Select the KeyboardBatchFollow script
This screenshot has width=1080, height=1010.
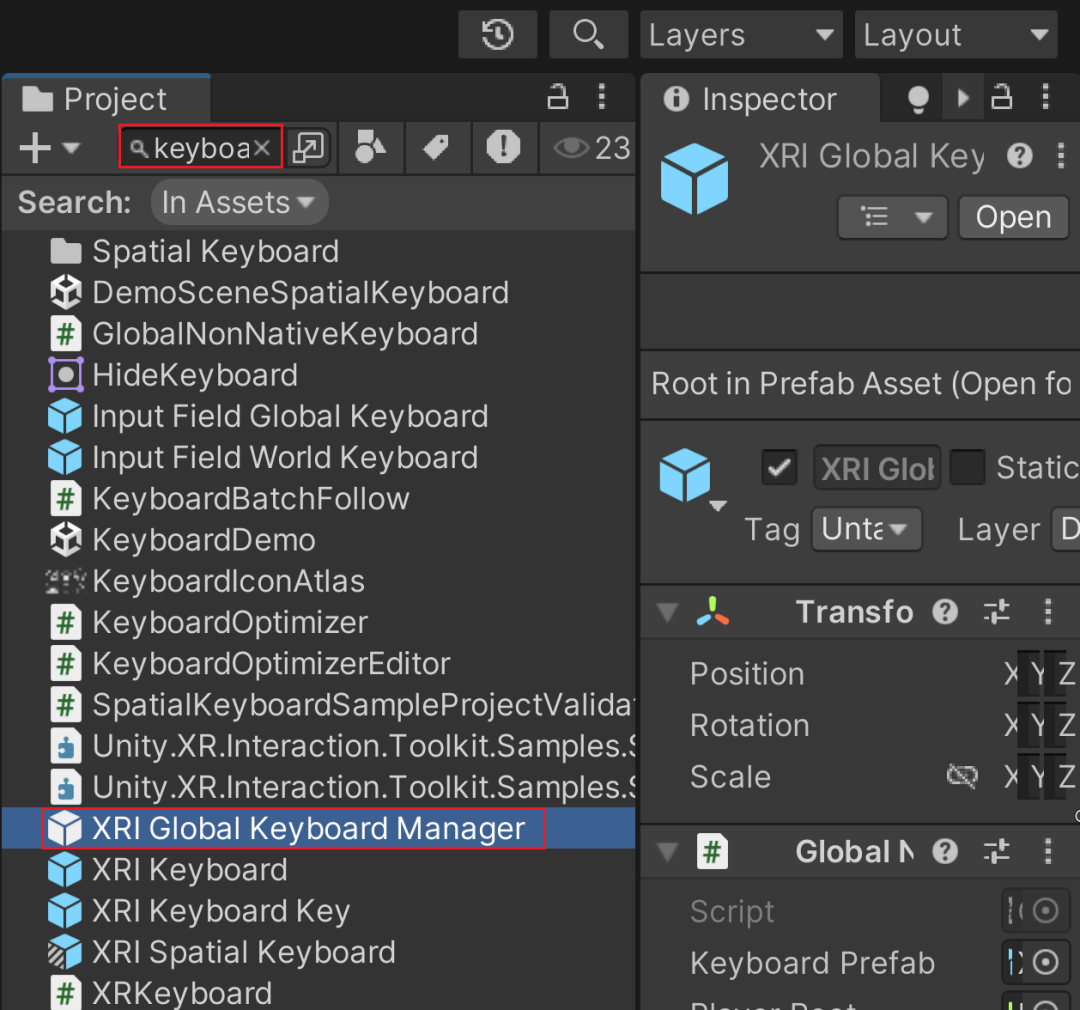click(318, 499)
